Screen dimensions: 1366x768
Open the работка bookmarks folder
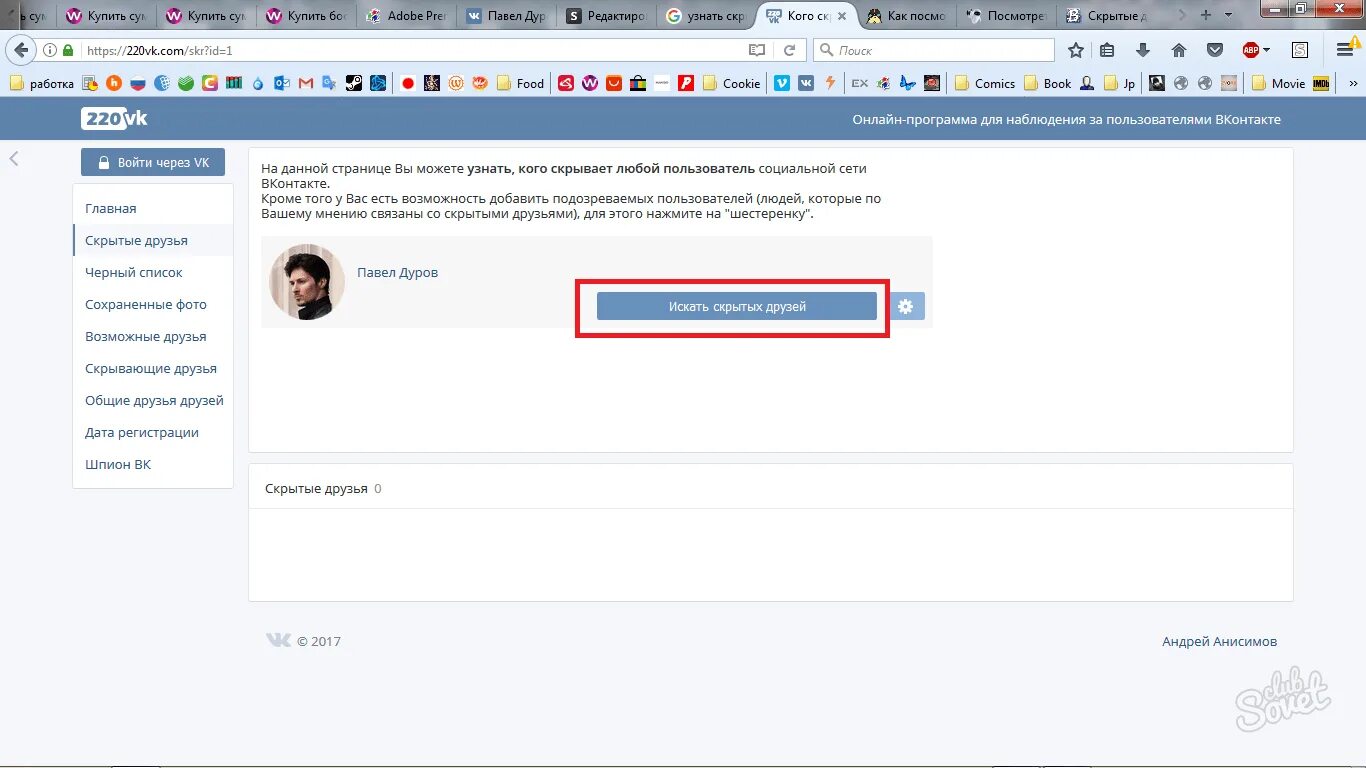(x=42, y=84)
